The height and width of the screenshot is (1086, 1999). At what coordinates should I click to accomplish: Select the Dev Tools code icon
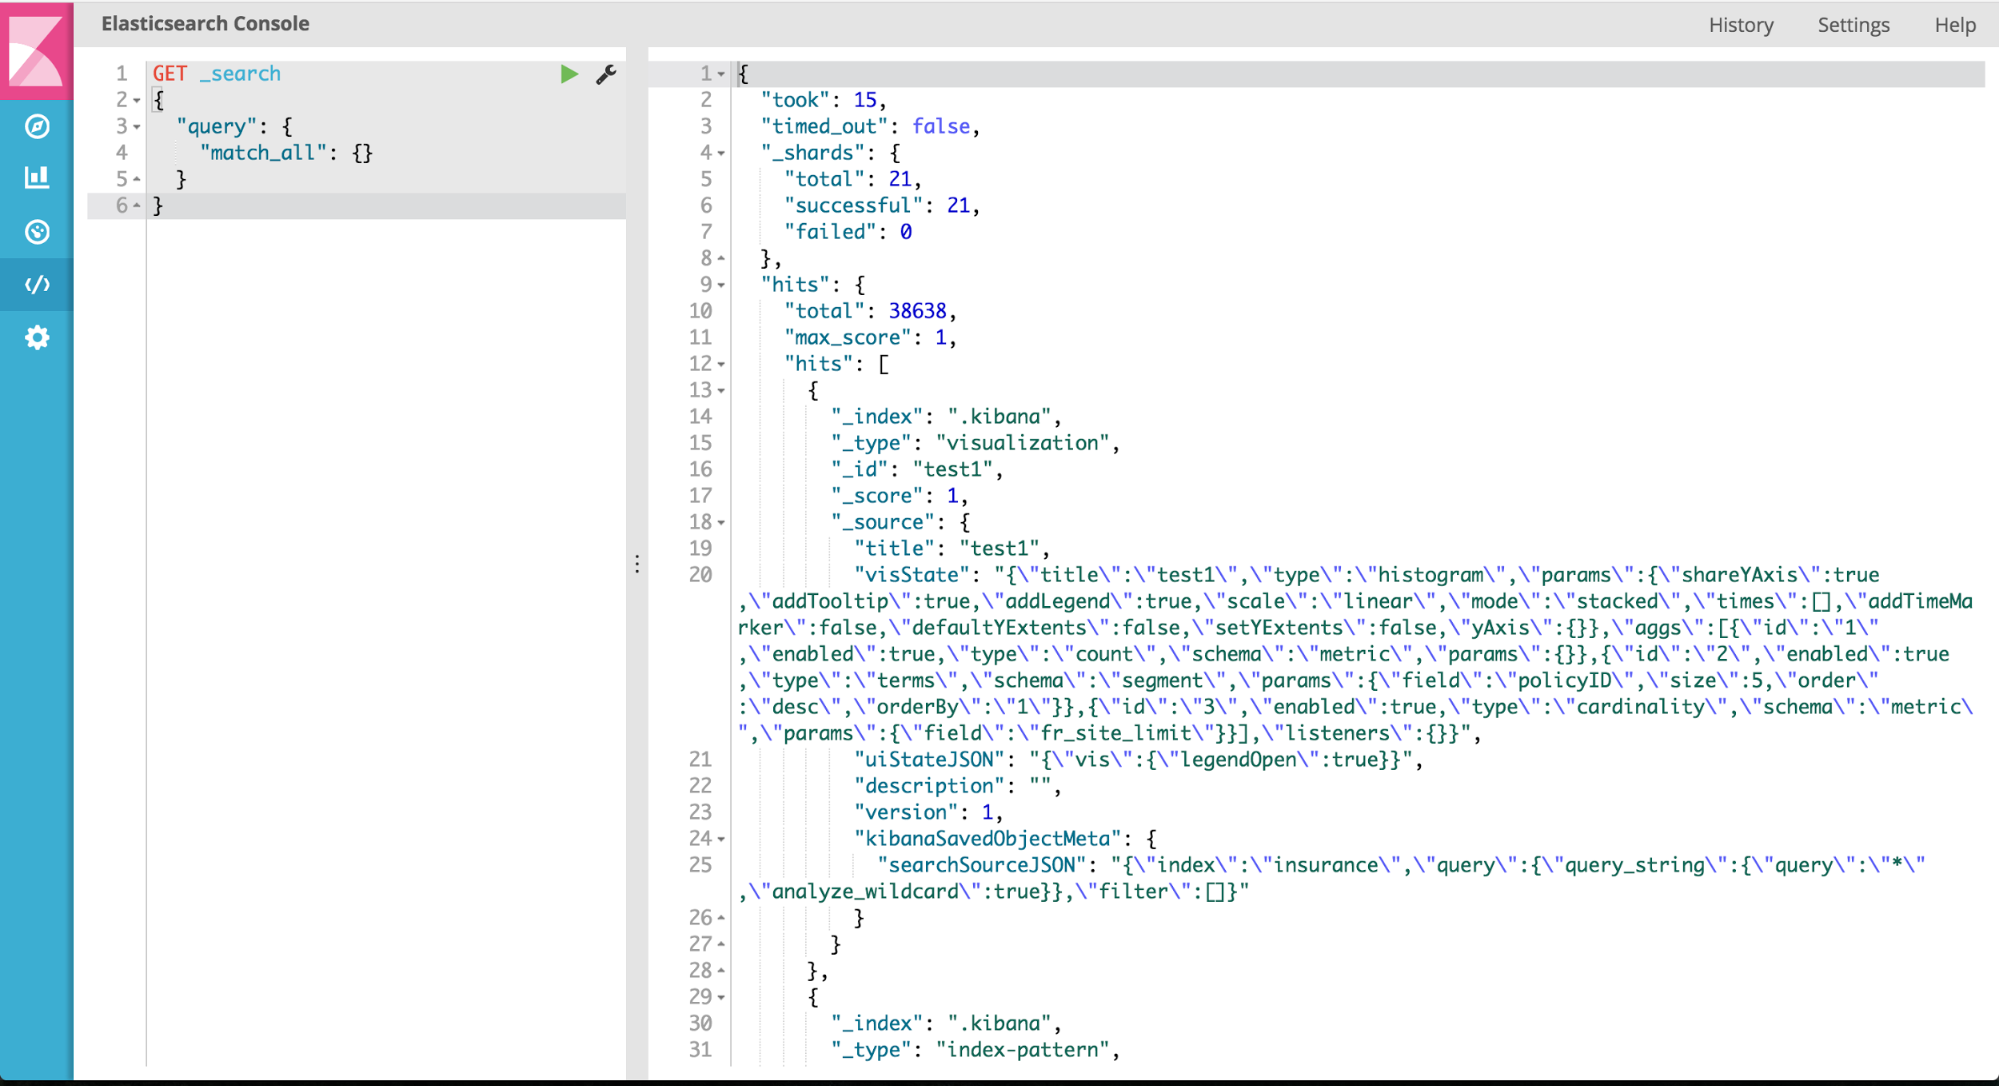[x=37, y=285]
